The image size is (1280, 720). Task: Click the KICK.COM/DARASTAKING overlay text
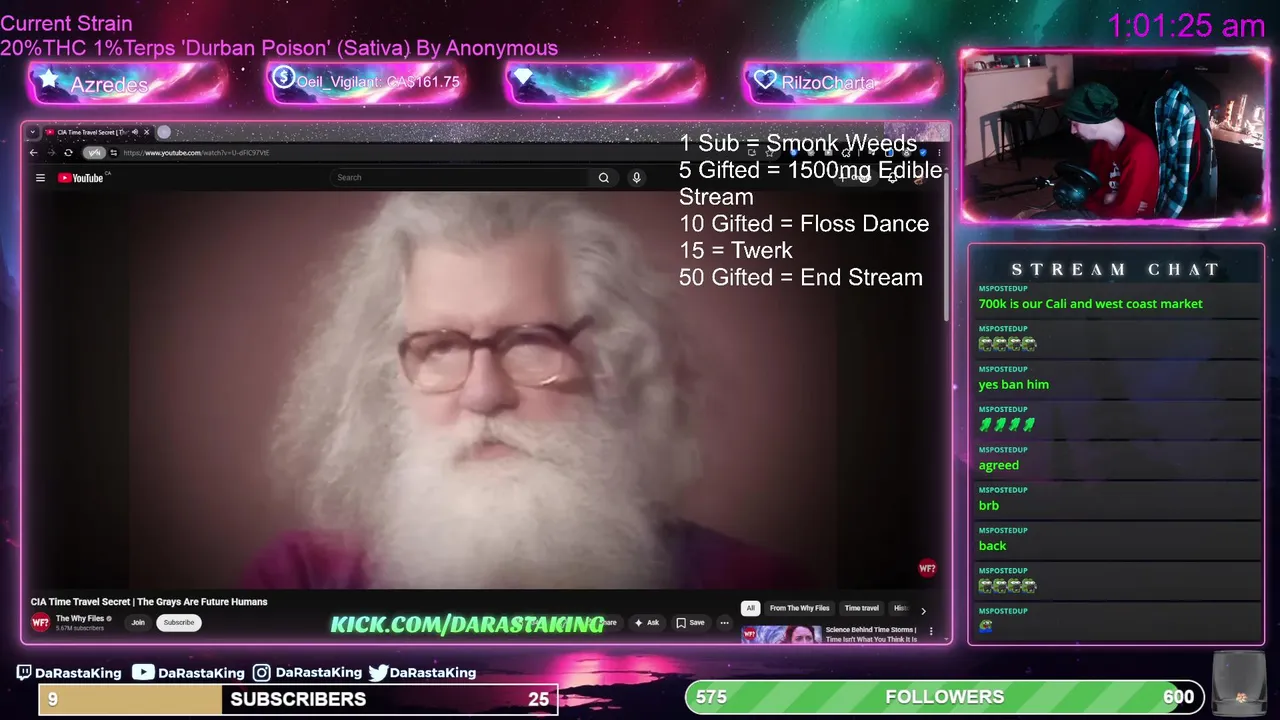[x=467, y=624]
